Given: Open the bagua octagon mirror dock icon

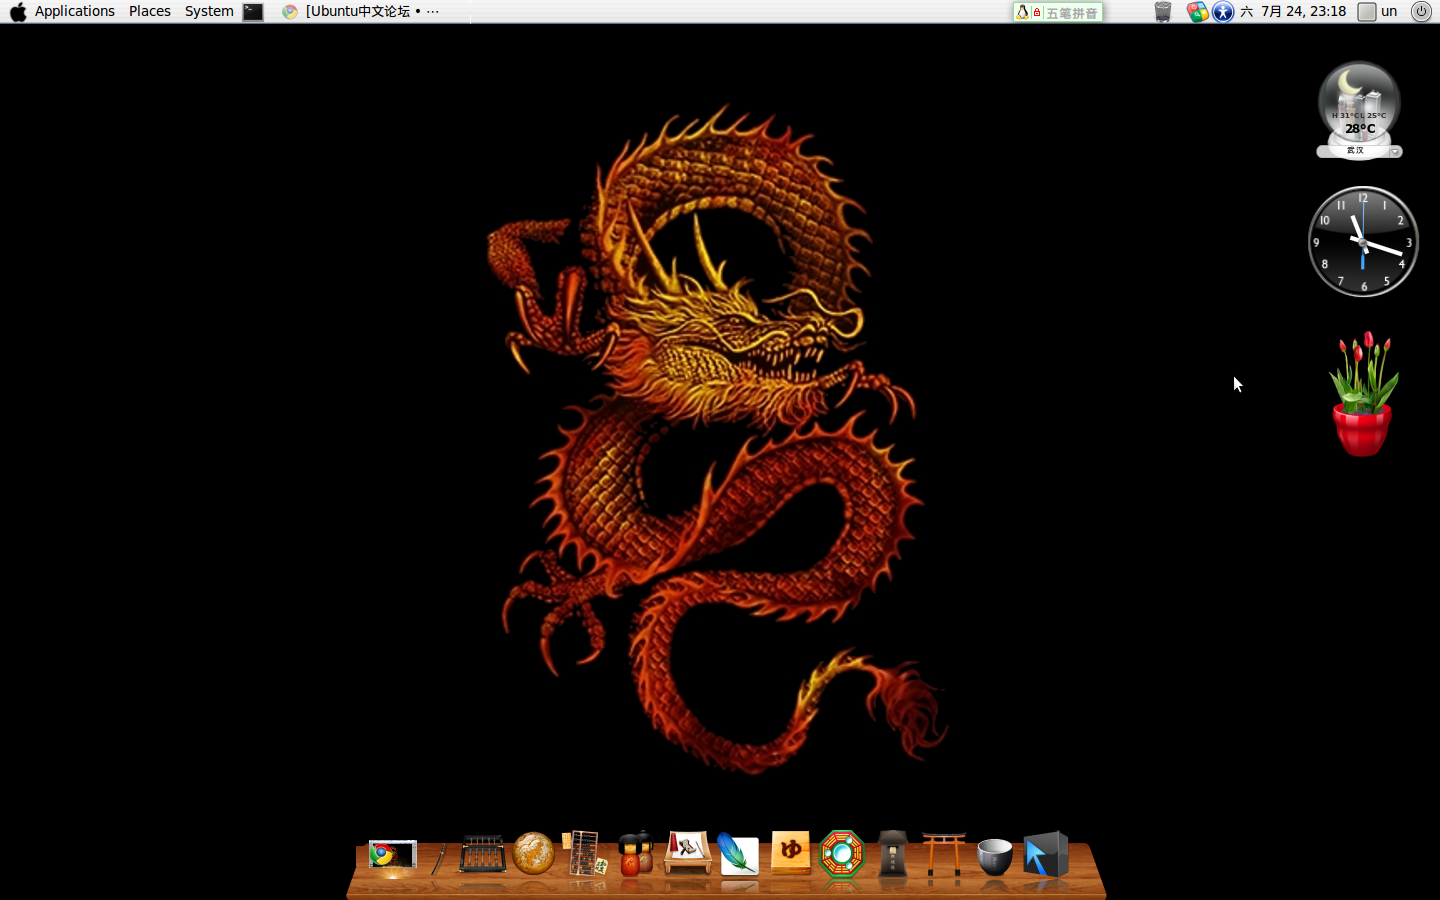Looking at the screenshot, I should tap(842, 854).
